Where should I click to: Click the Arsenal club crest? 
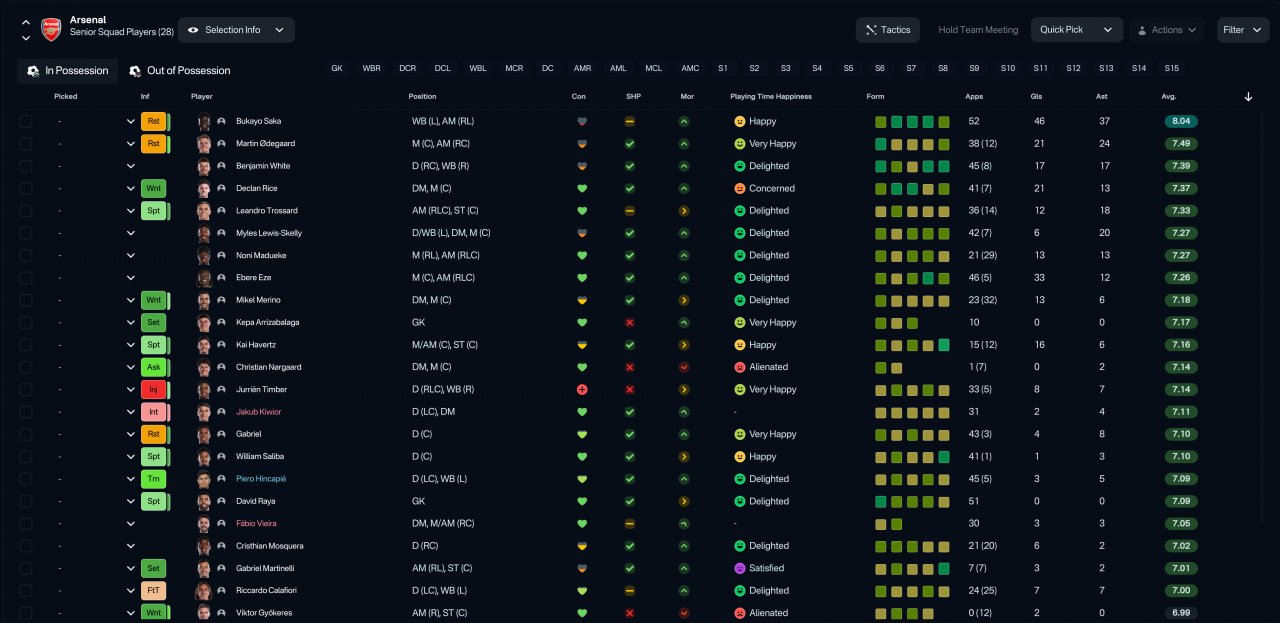coord(51,30)
